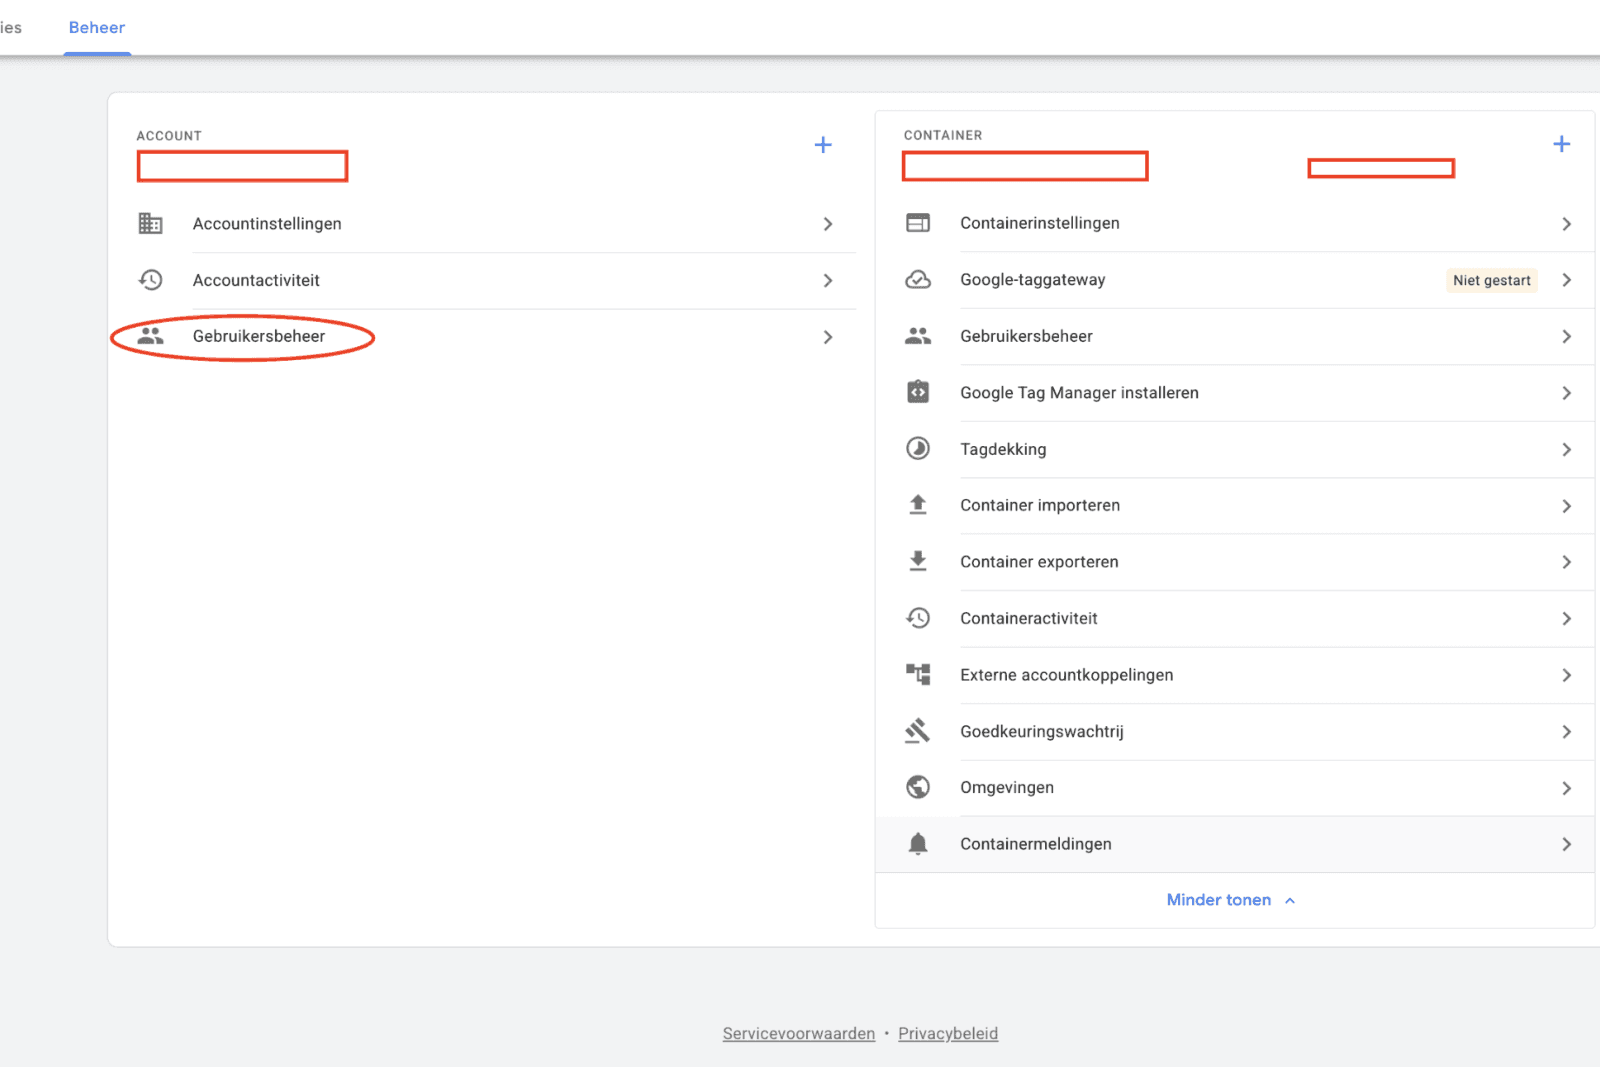
Task: Open Containermeldingen
Action: [x=1235, y=844]
